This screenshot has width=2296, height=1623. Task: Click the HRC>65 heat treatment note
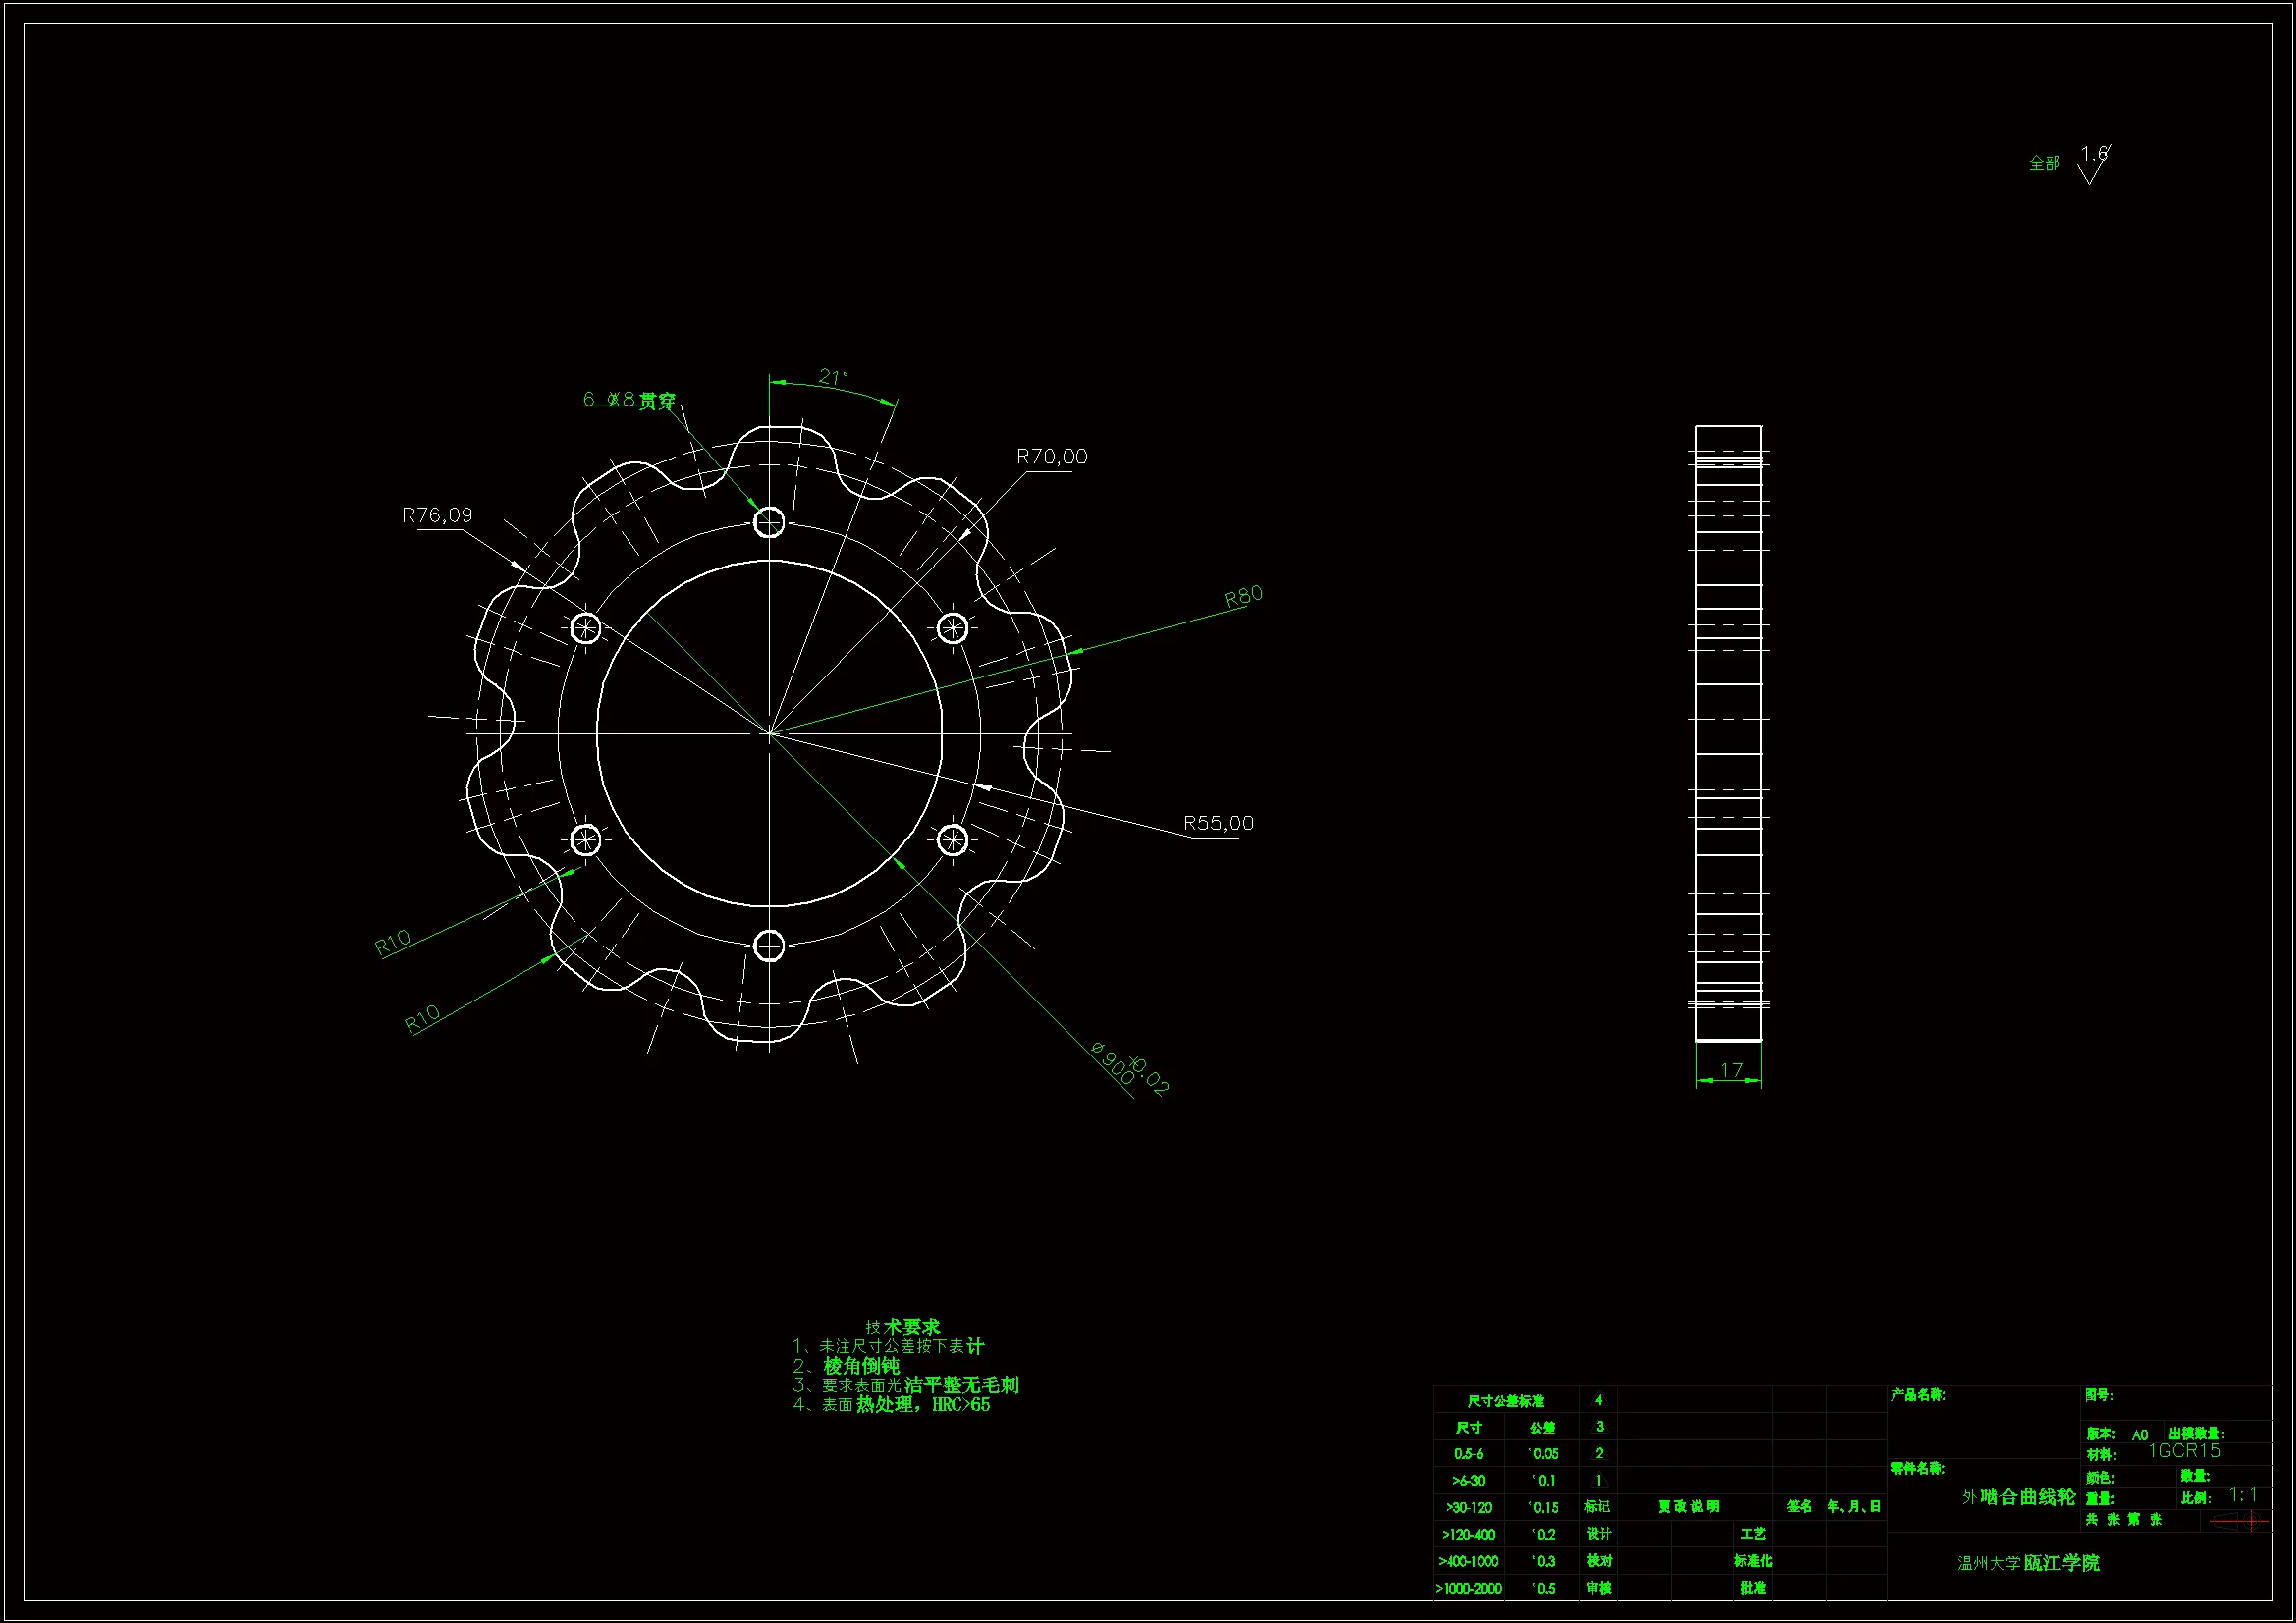tap(960, 1405)
